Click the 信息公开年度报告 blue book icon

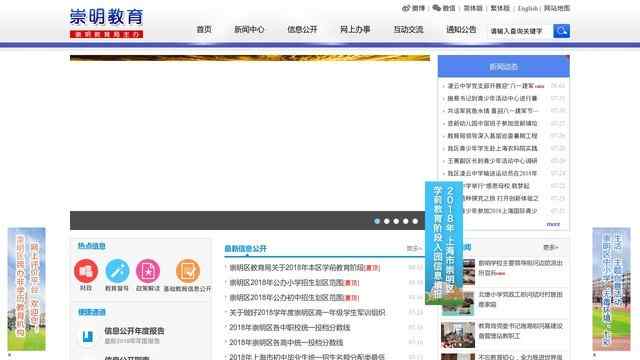[x=87, y=336]
